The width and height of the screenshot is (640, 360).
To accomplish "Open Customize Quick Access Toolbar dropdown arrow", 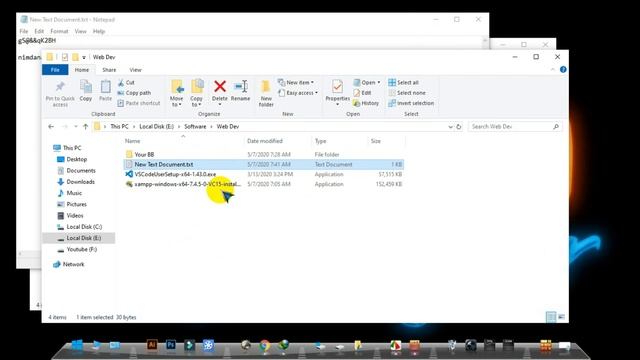I will pyautogui.click(x=84, y=57).
